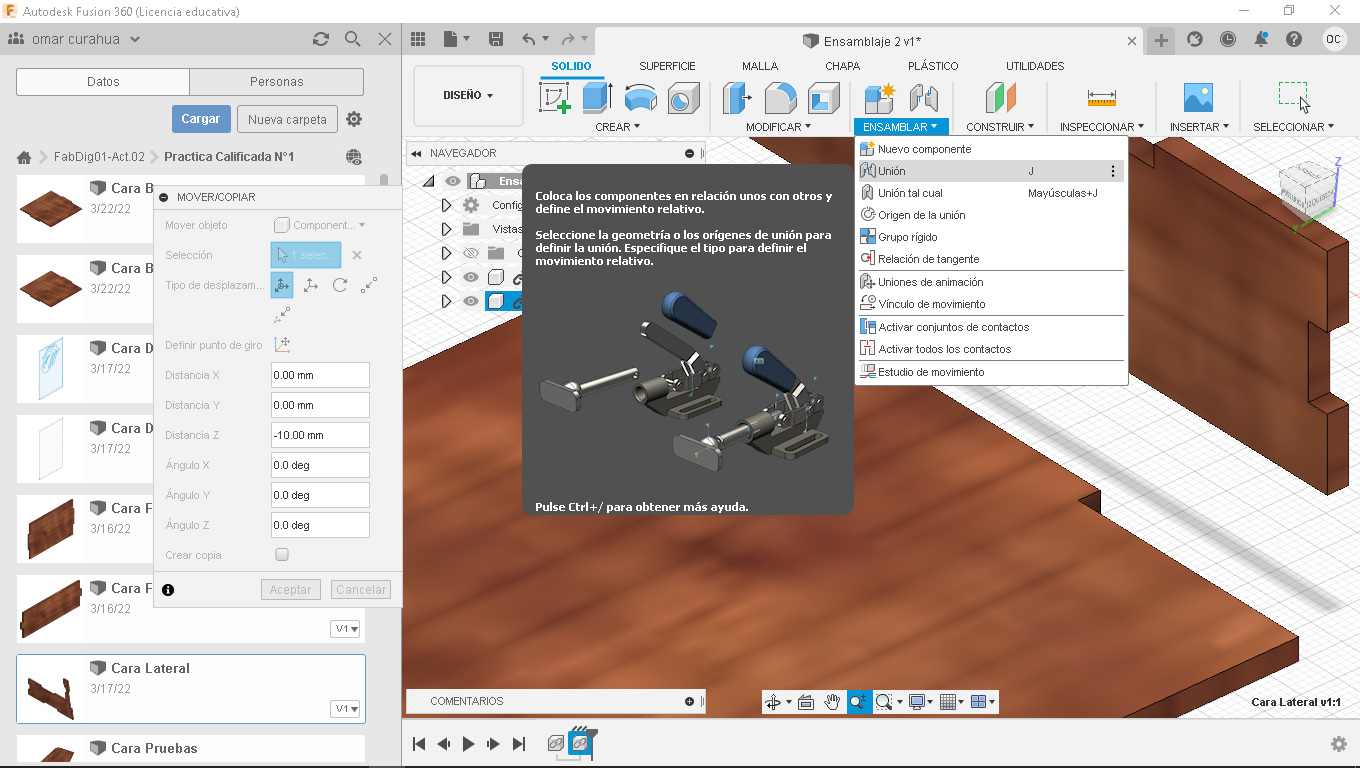Click the Definir punto de giro icon

click(x=282, y=345)
